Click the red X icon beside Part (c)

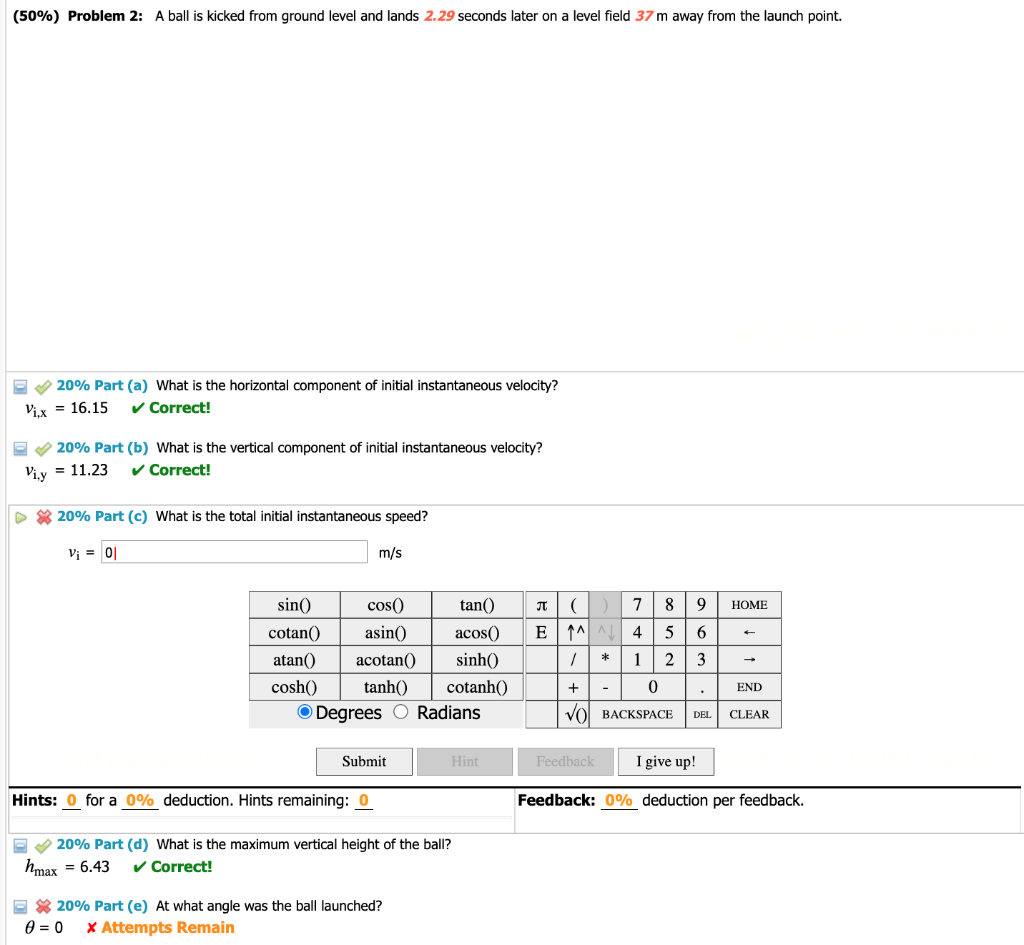[x=42, y=516]
